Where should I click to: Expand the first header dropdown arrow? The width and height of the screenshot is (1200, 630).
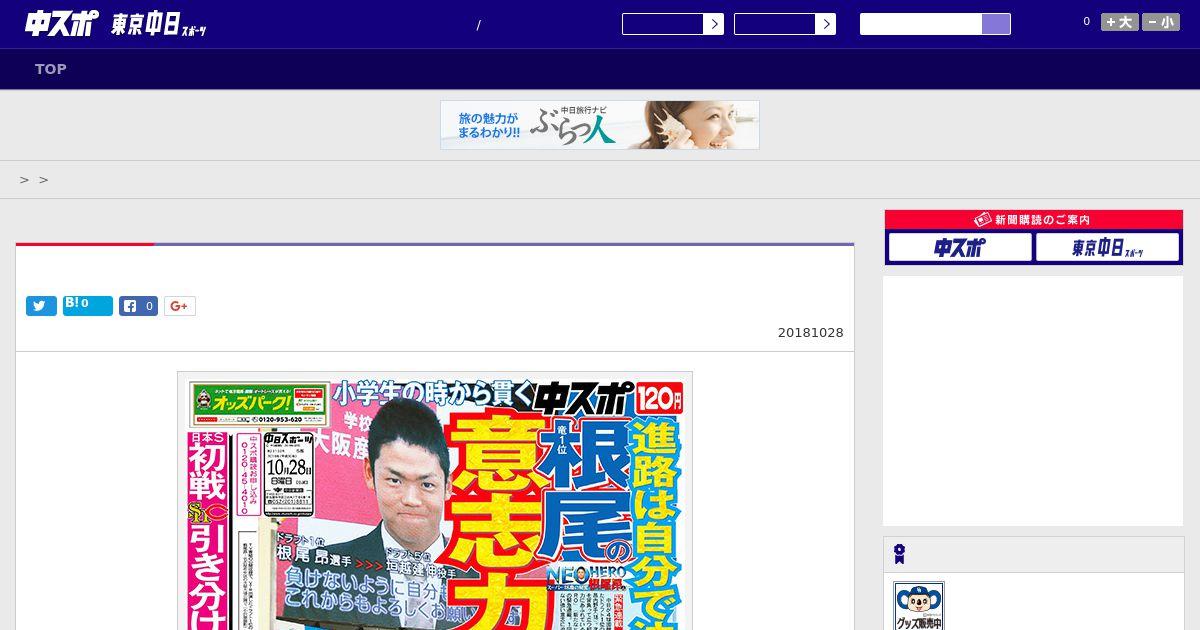(713, 24)
